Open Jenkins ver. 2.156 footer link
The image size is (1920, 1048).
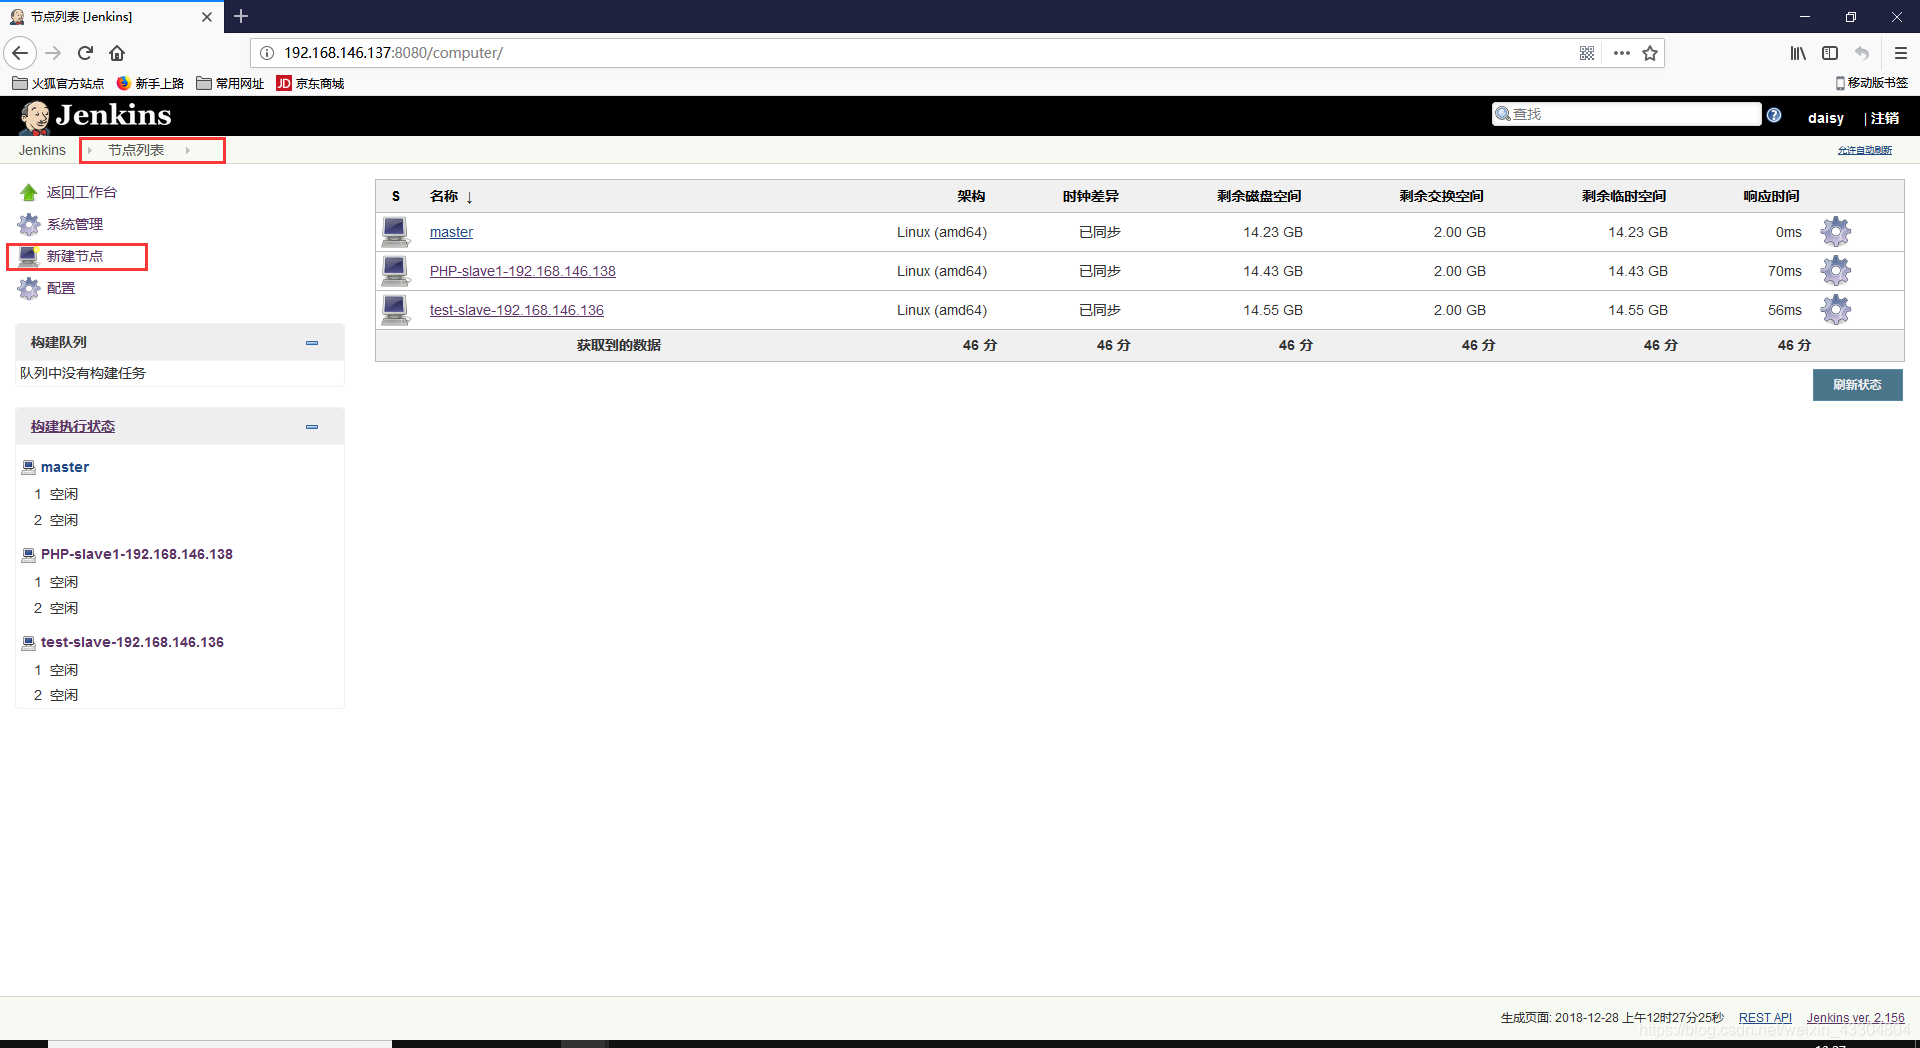point(1855,1018)
